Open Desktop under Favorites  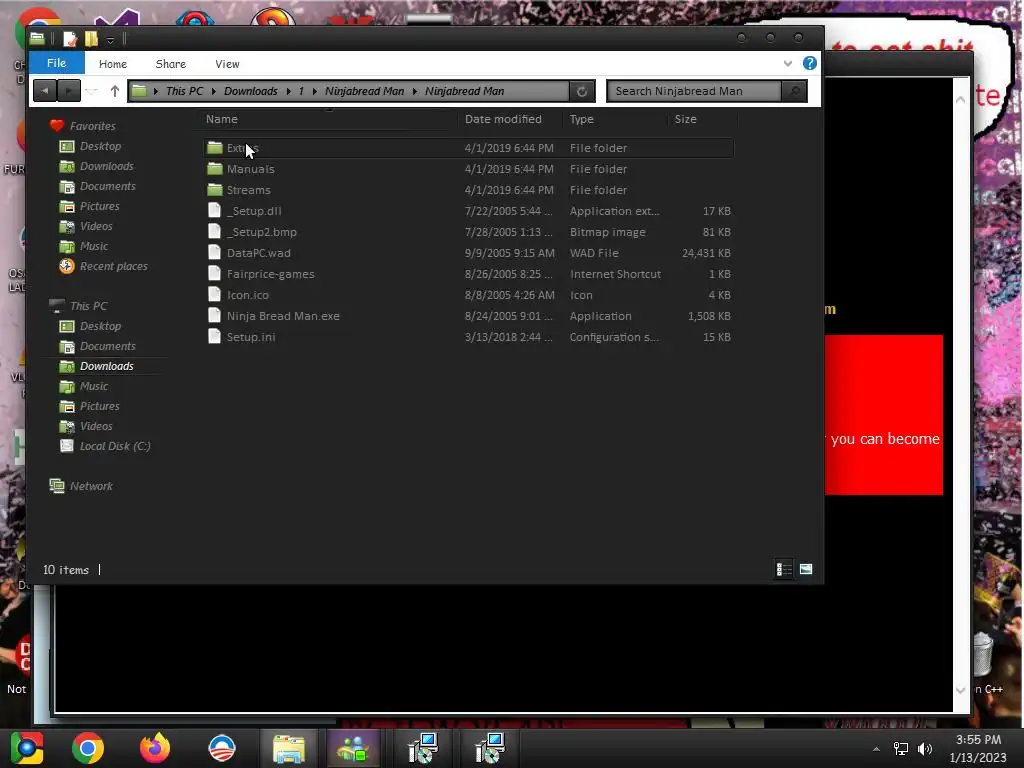pyautogui.click(x=100, y=146)
